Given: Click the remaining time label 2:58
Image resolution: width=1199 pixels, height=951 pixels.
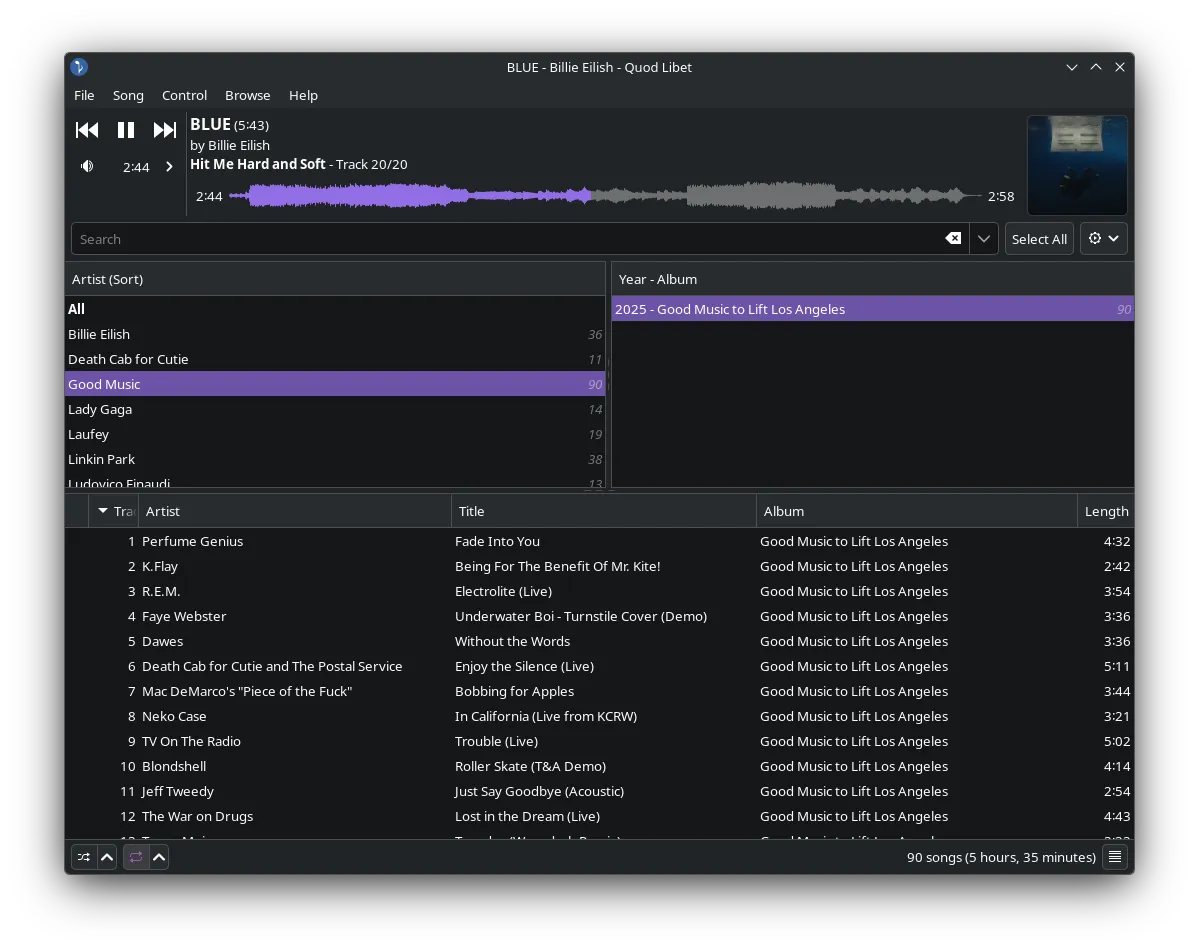Looking at the screenshot, I should click(1000, 196).
